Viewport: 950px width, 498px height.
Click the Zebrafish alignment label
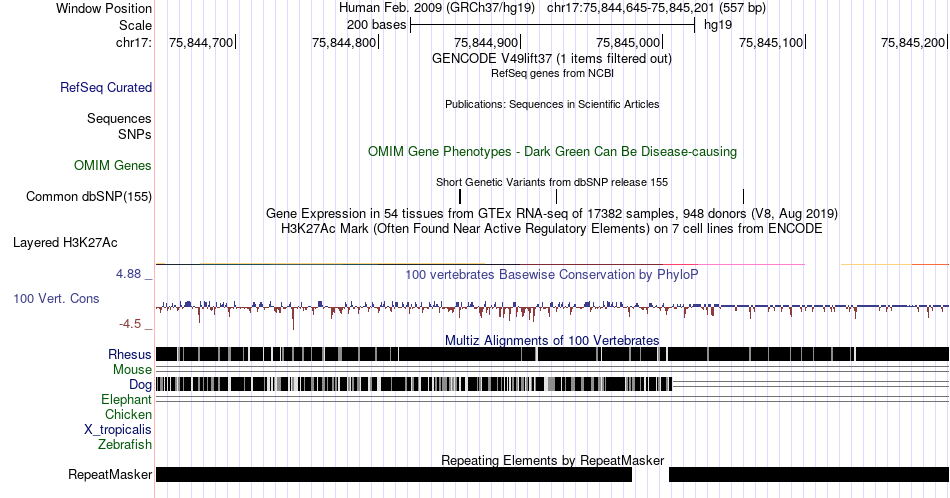pyautogui.click(x=125, y=444)
